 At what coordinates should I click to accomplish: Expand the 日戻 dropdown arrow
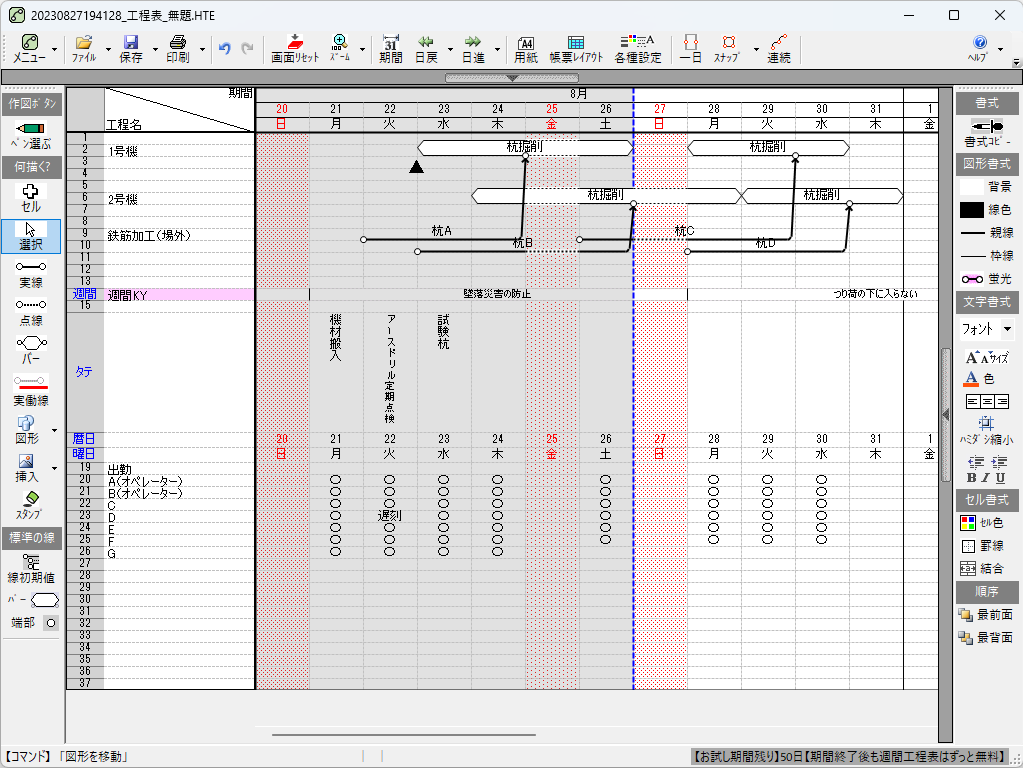450,49
